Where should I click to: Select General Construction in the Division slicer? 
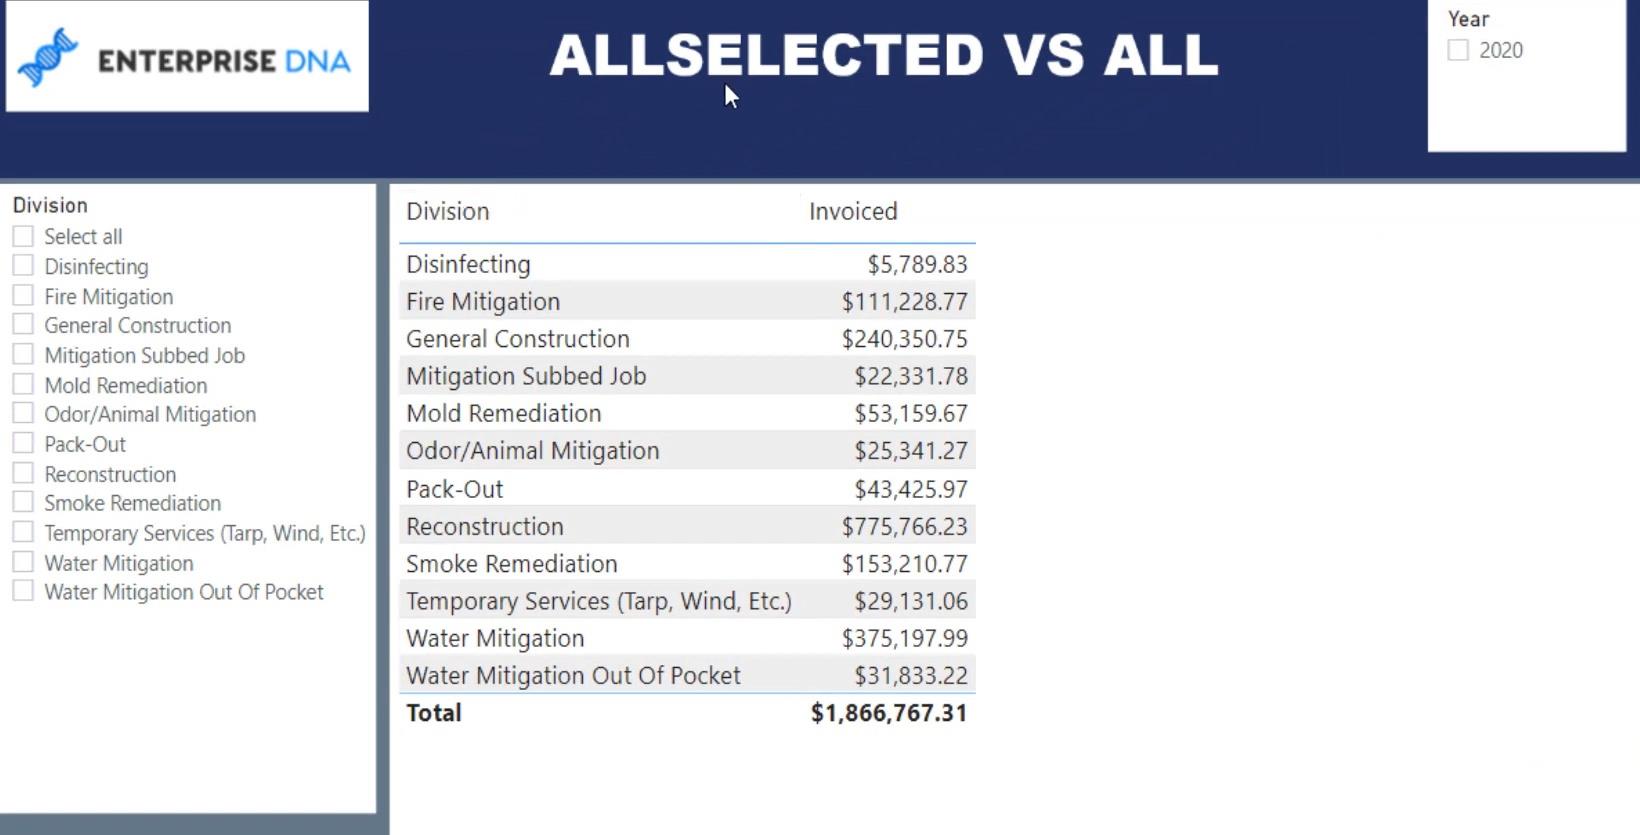tap(23, 325)
